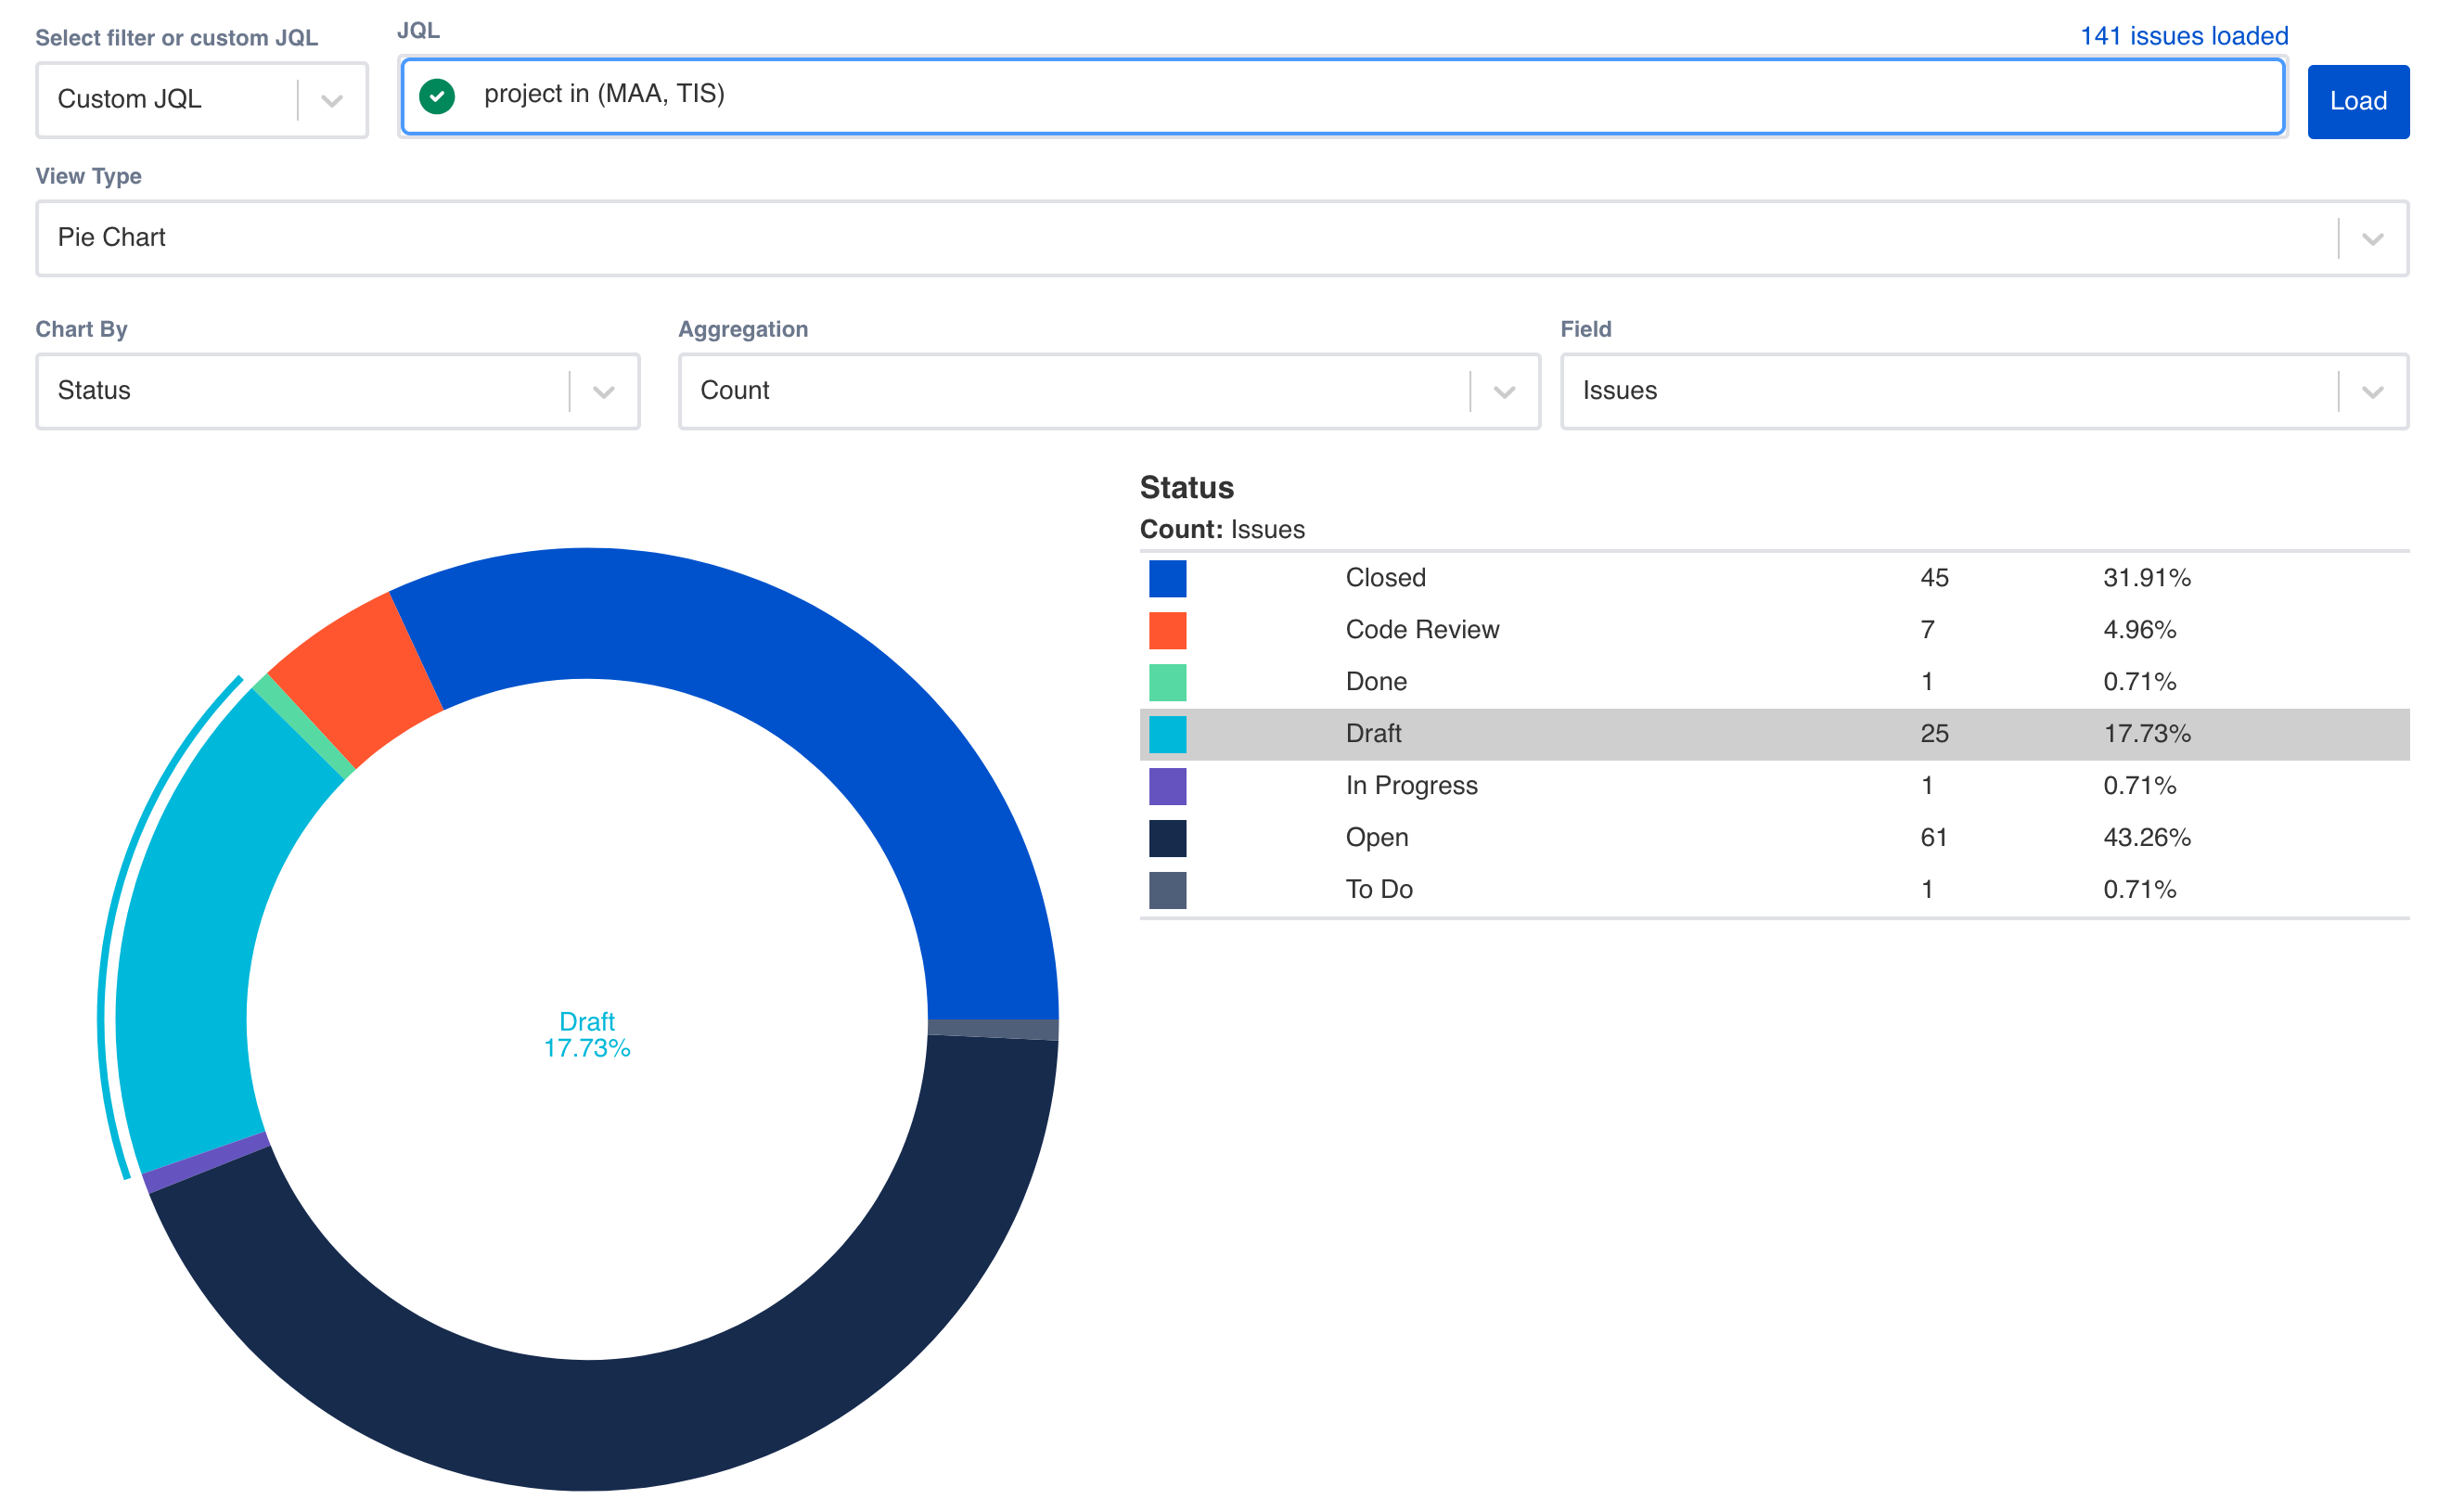The height and width of the screenshot is (1512, 2438).
Task: Click the 141 issues loaded link
Action: [x=2184, y=35]
